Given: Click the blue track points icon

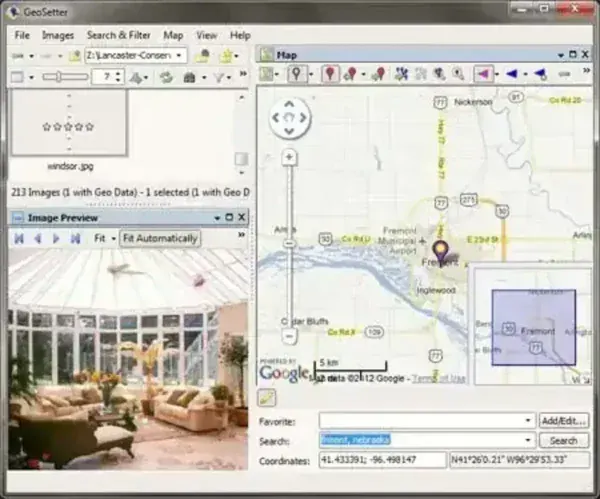Looking at the screenshot, I should click(x=401, y=74).
